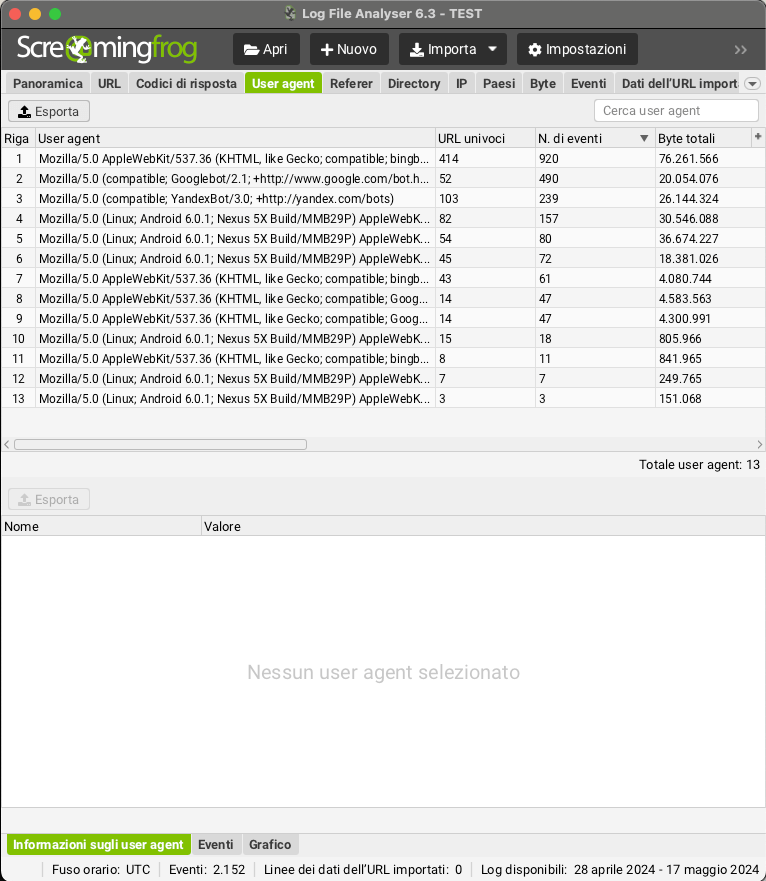Select the YandexBot/3.0 user agent row

tap(234, 198)
